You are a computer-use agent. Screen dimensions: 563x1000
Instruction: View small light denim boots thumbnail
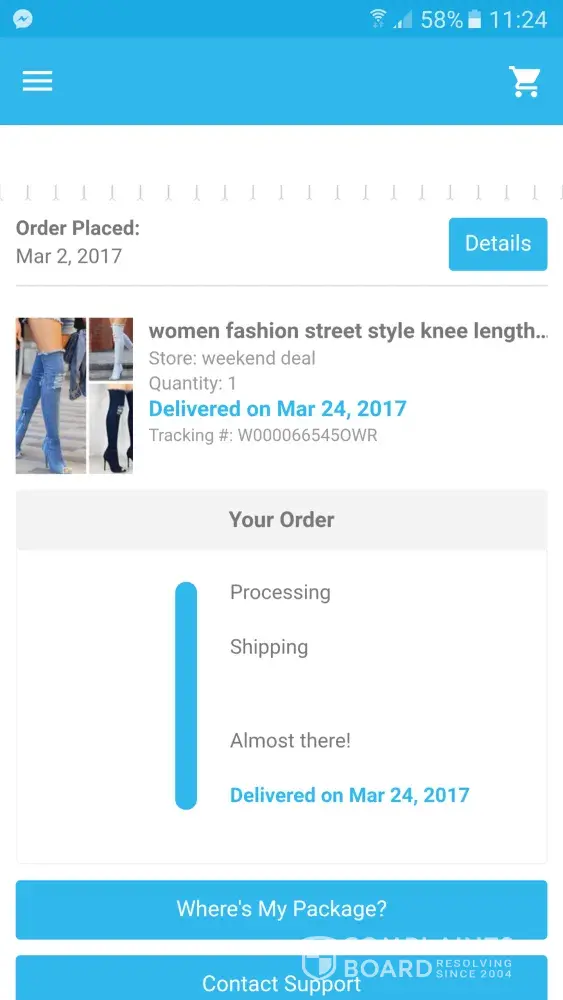(x=111, y=349)
